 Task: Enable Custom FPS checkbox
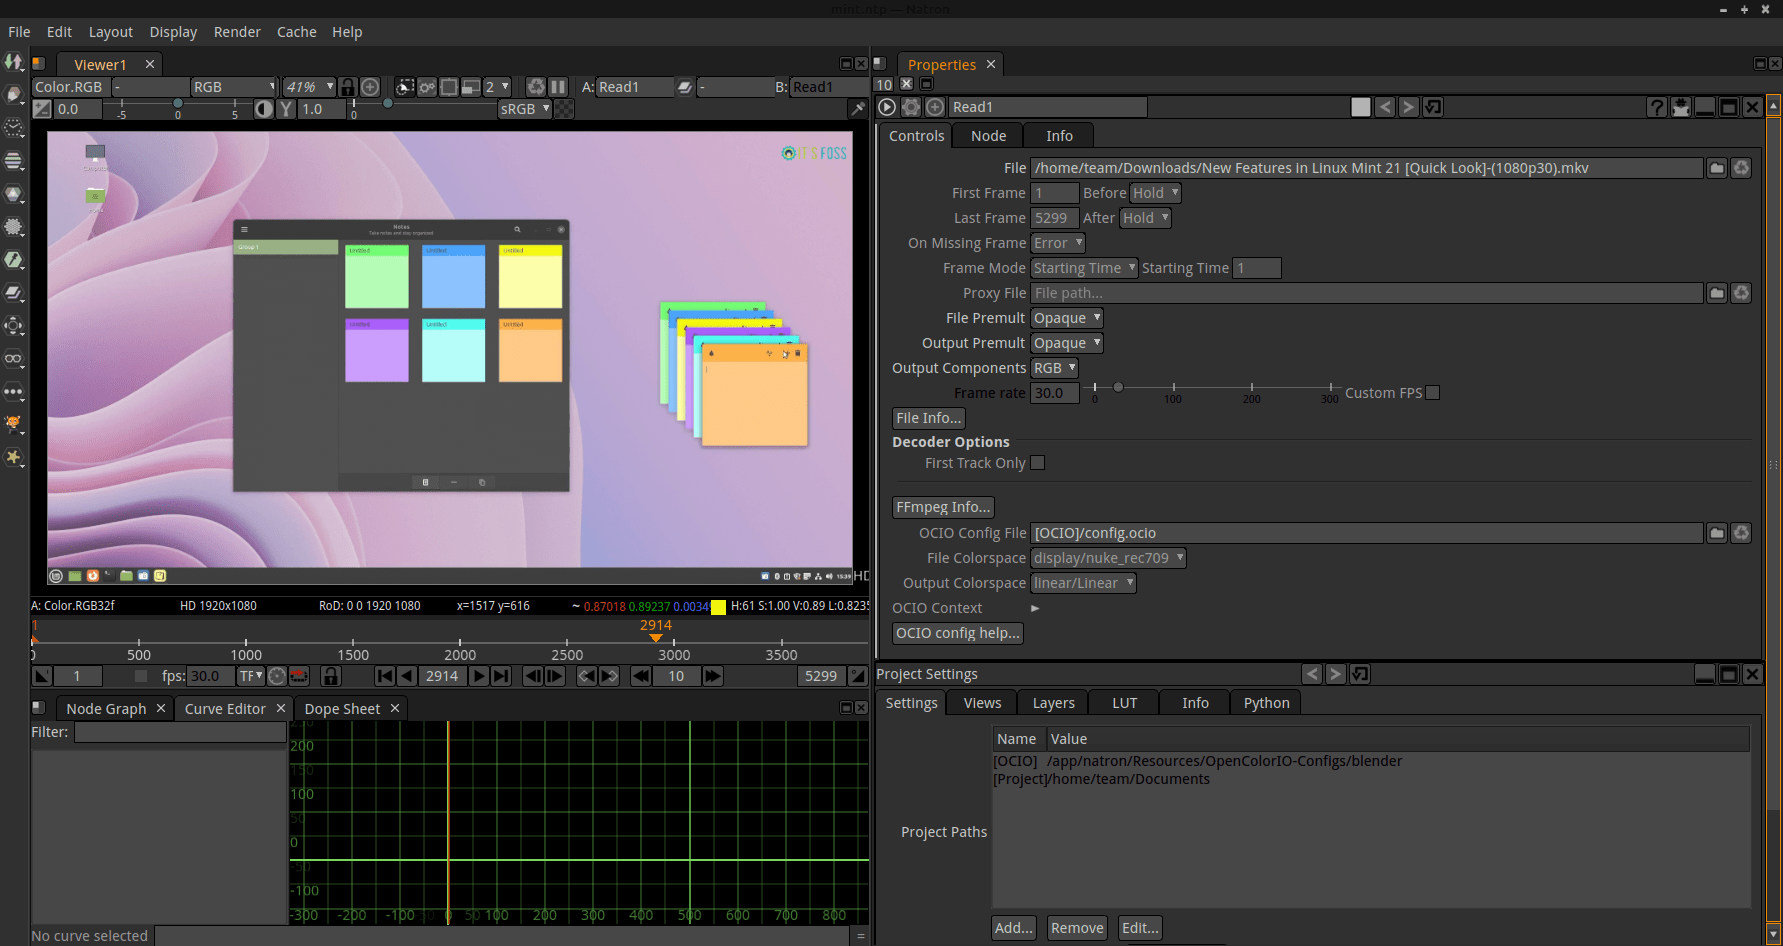click(1432, 392)
